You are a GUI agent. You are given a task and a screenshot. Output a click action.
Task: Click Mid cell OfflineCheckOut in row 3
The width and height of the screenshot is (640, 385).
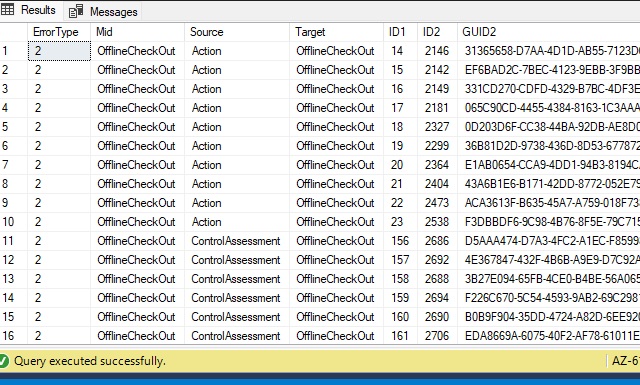138,89
